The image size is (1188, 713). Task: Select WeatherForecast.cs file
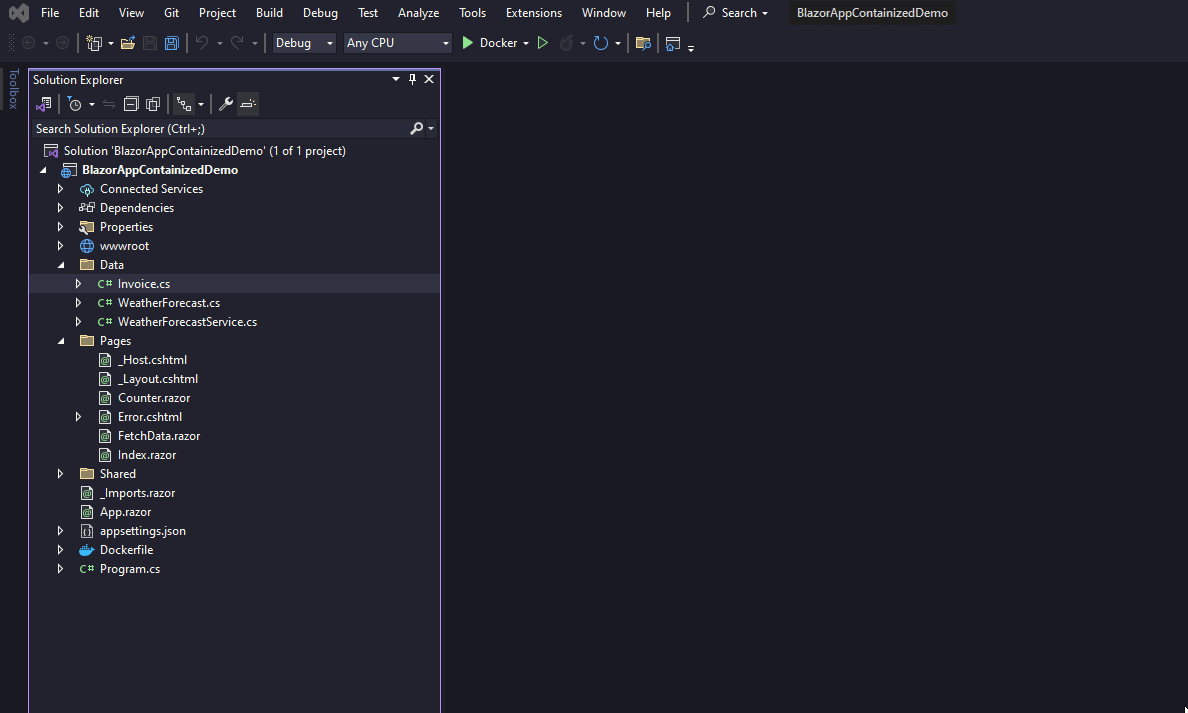pos(168,303)
